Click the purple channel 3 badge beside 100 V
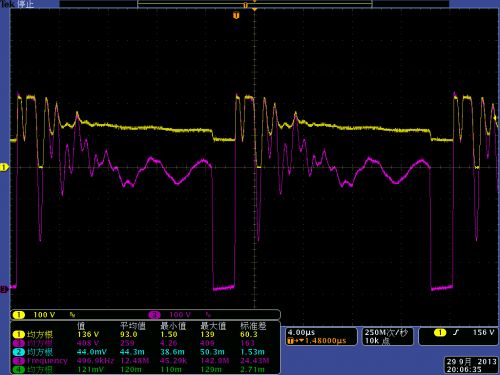Screen dimensions: 500x375 click(154, 315)
